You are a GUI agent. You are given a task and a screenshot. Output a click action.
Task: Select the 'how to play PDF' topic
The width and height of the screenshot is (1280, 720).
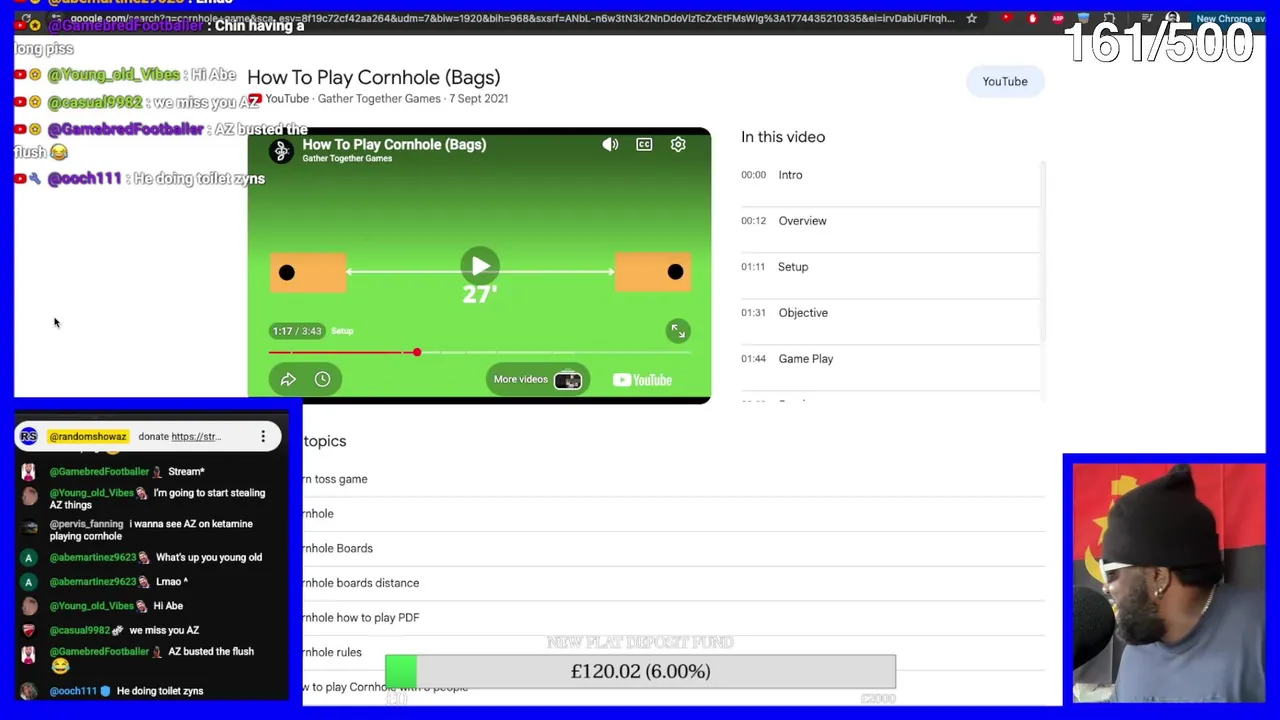pos(672,618)
